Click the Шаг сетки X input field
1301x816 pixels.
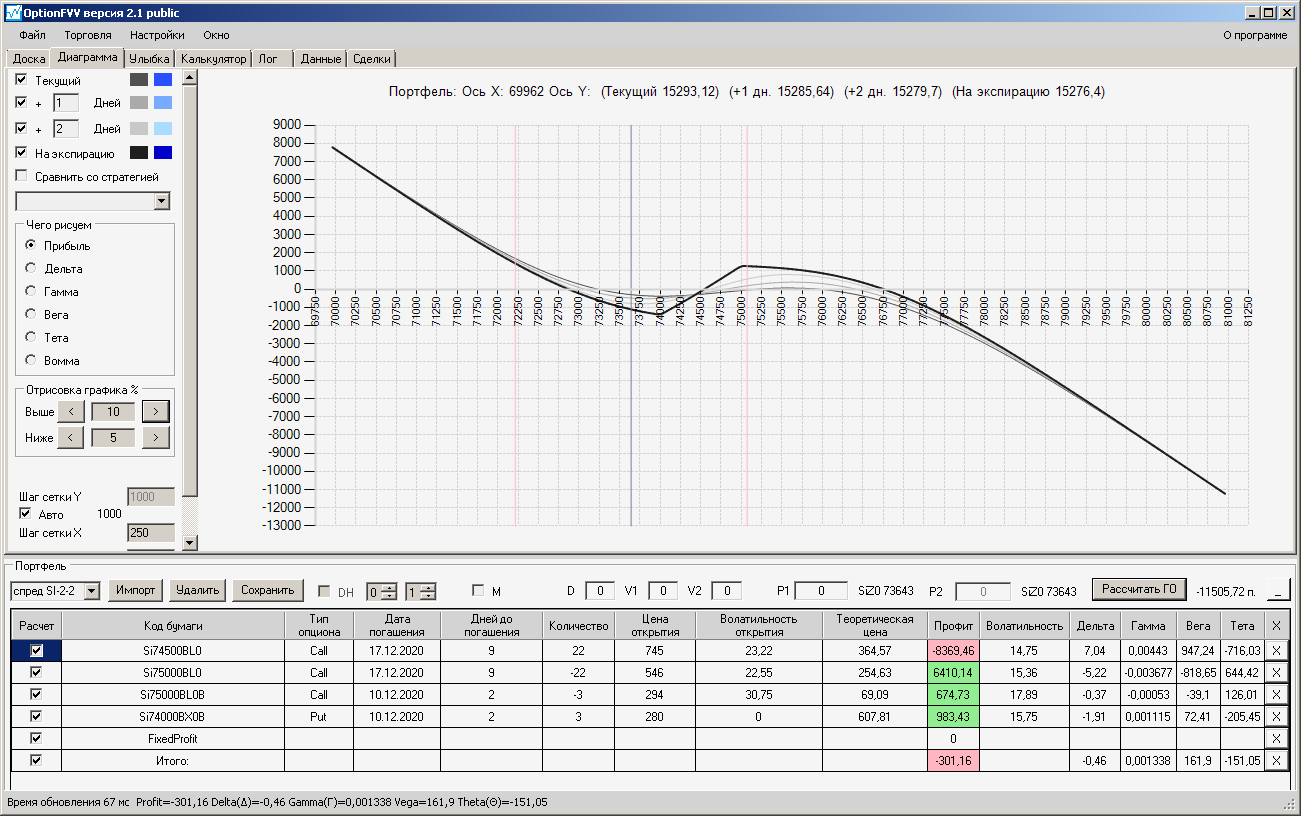151,533
